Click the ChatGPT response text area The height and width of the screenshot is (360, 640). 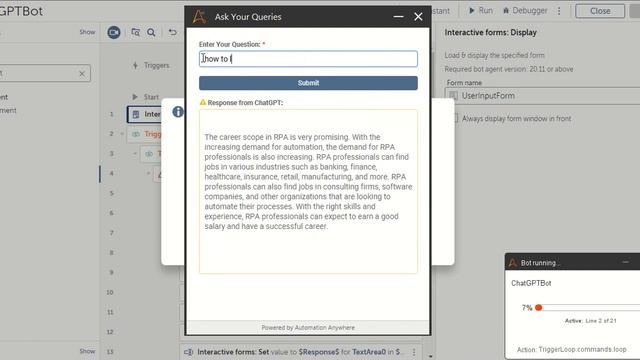[x=308, y=191]
